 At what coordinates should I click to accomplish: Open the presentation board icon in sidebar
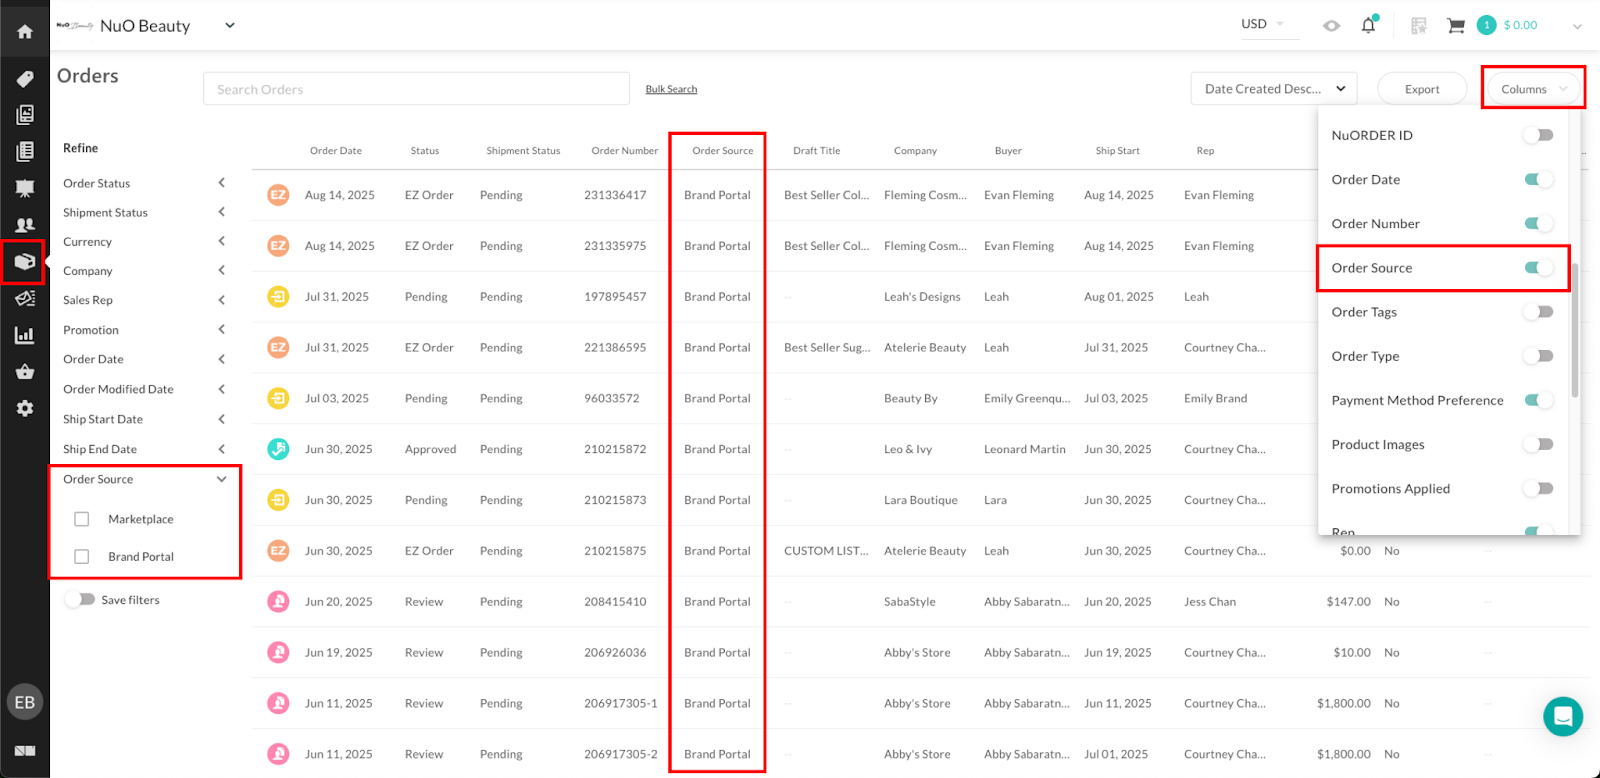(25, 188)
